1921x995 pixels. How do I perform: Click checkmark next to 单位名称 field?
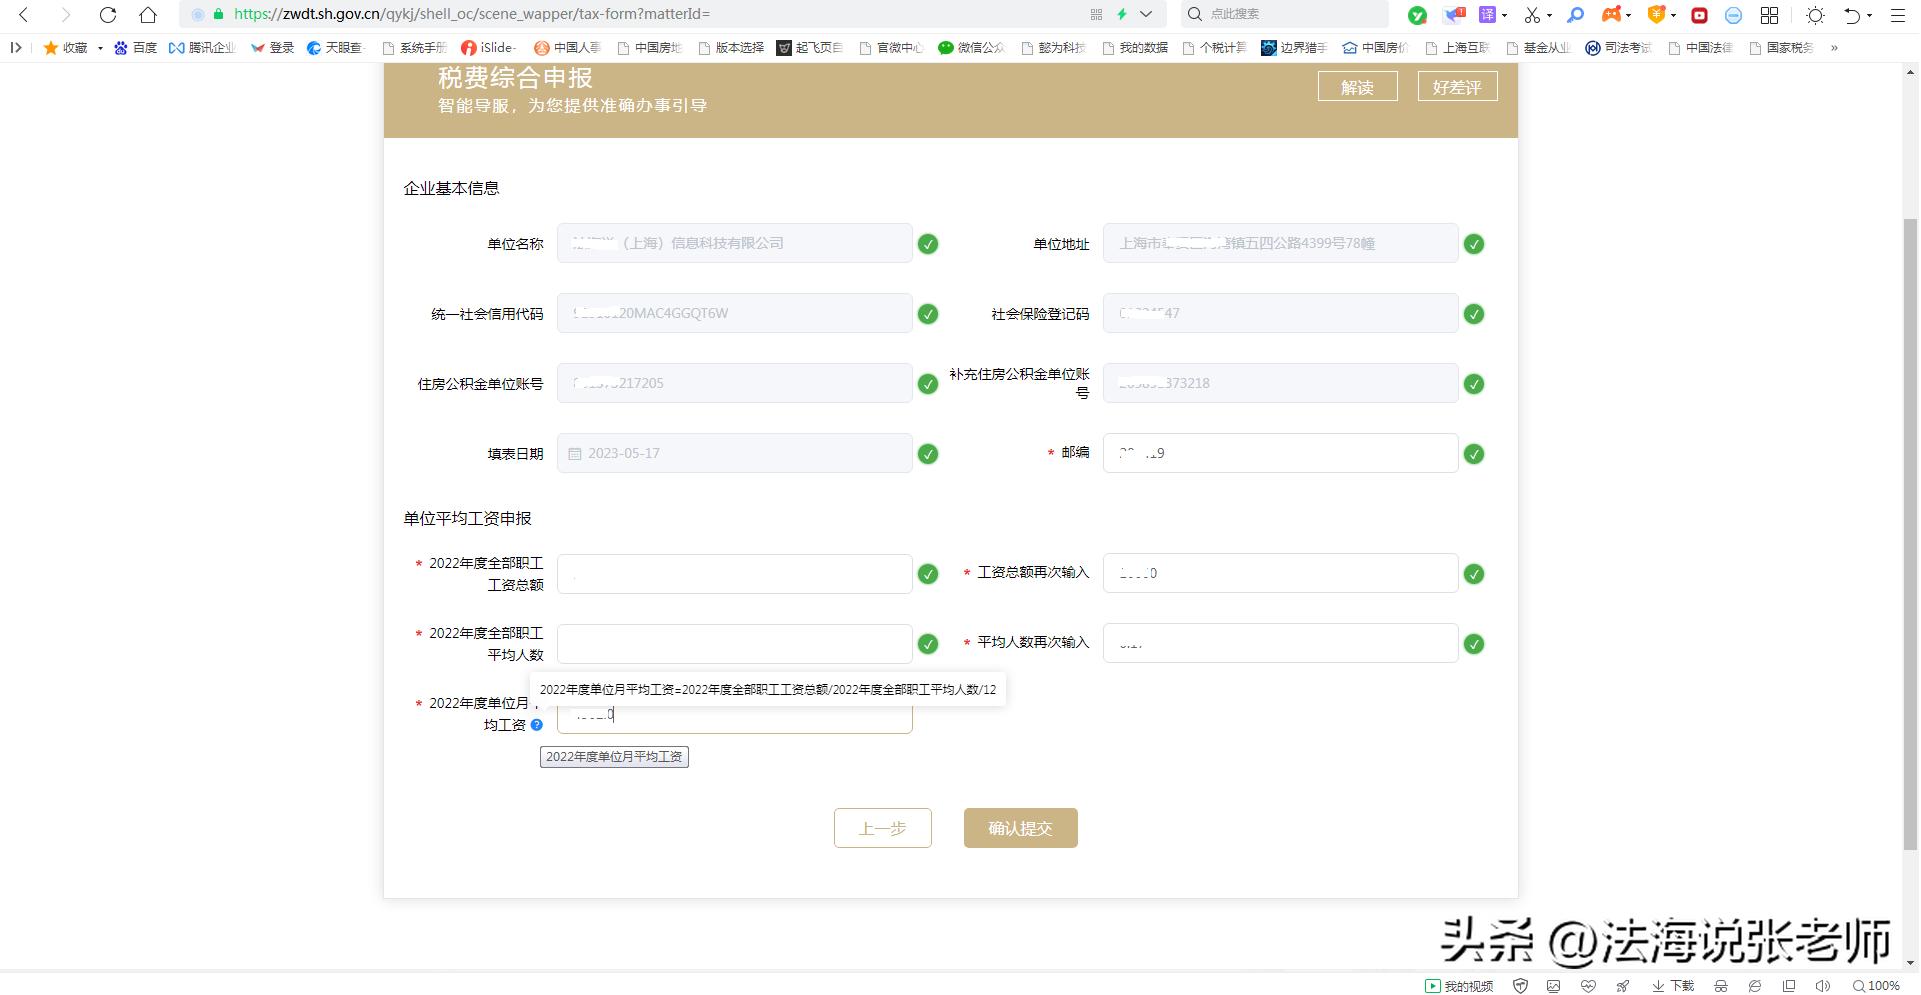(x=928, y=243)
